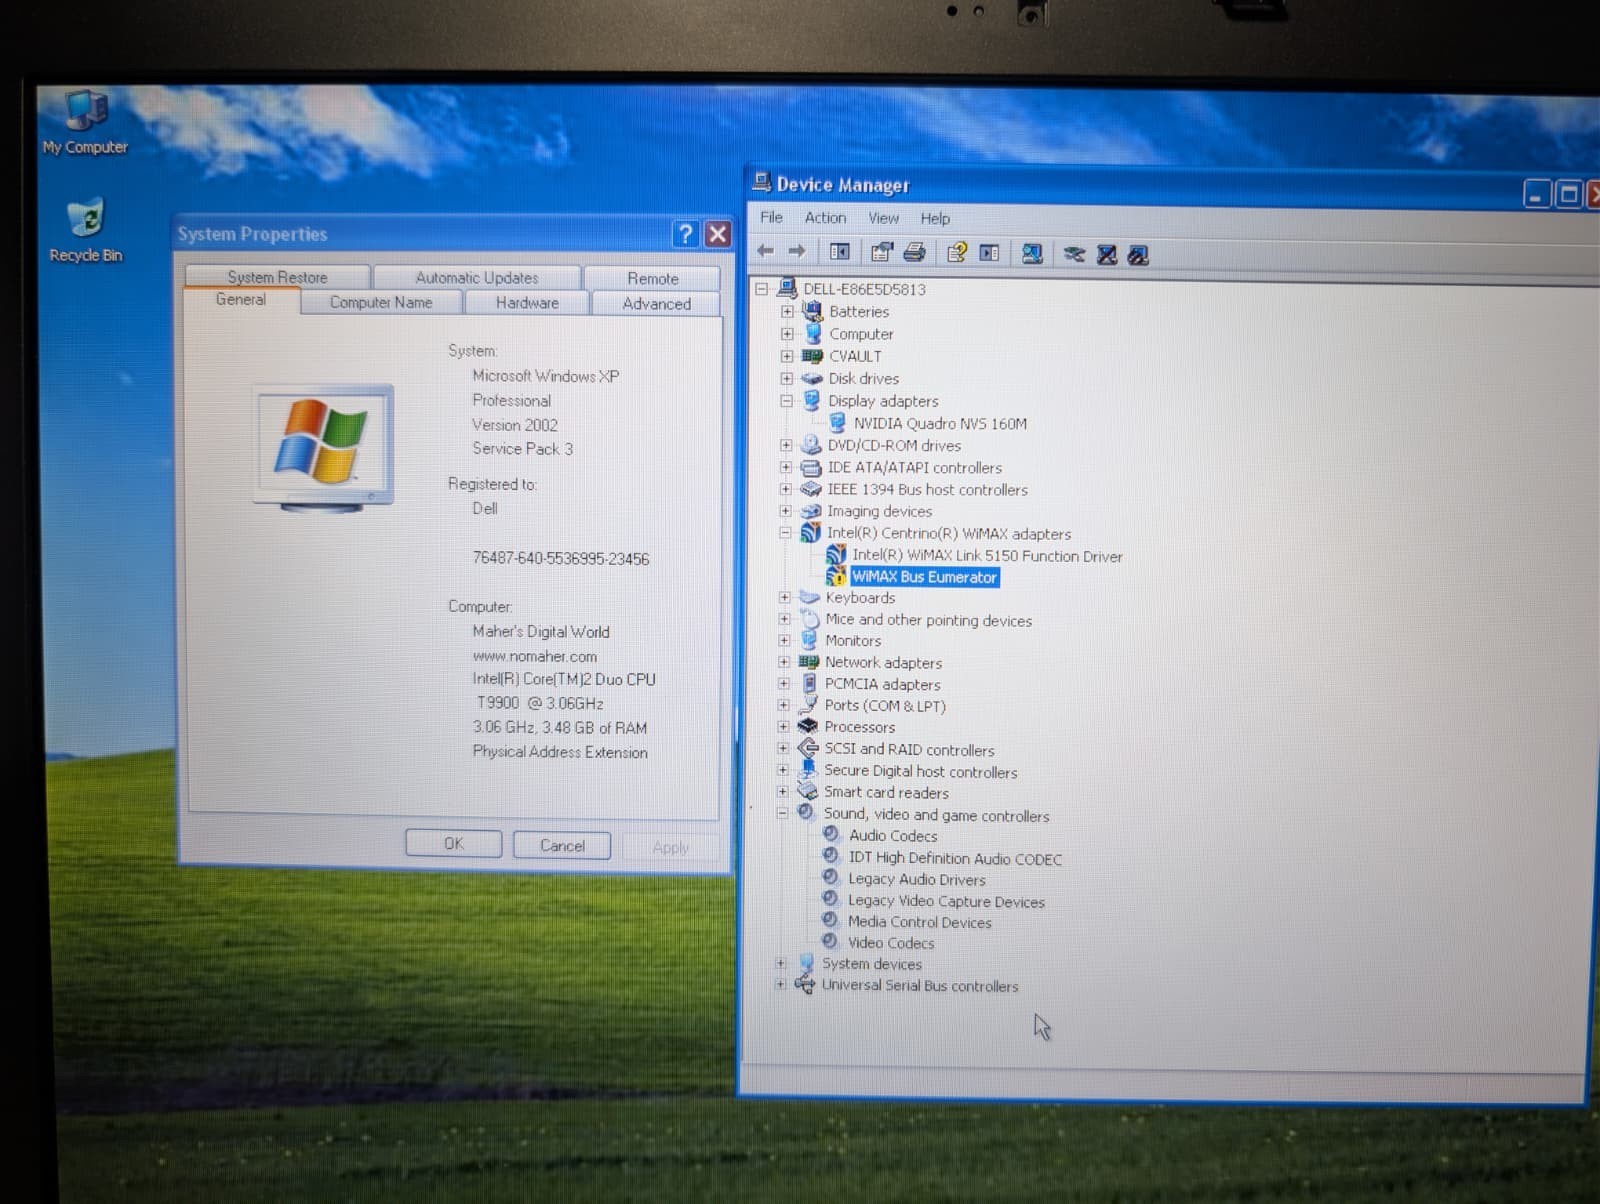Collapse the Intel Centrino WiMAX adapters node

pos(786,533)
